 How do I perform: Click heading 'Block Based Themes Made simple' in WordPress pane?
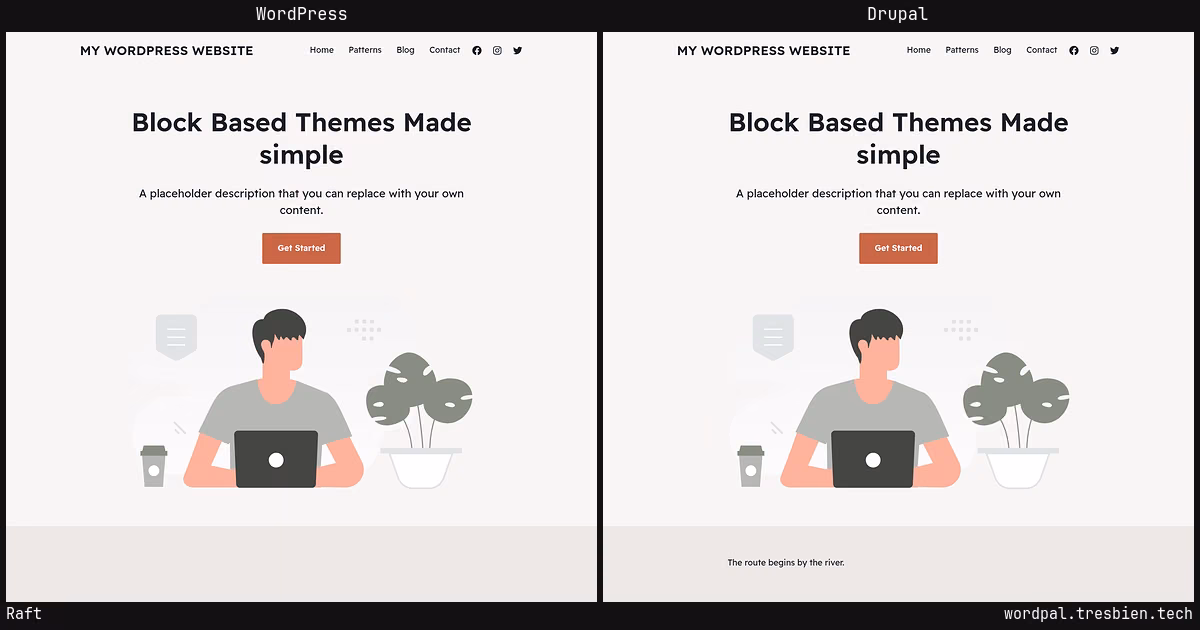(x=301, y=138)
